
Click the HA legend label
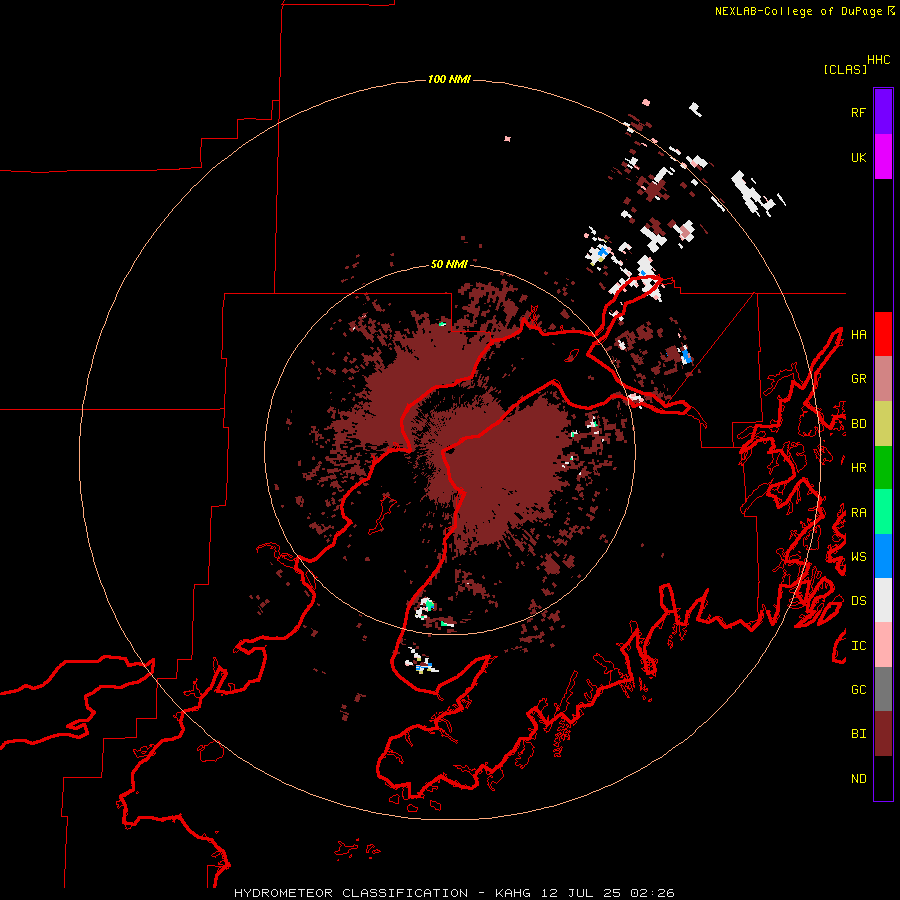(x=858, y=334)
